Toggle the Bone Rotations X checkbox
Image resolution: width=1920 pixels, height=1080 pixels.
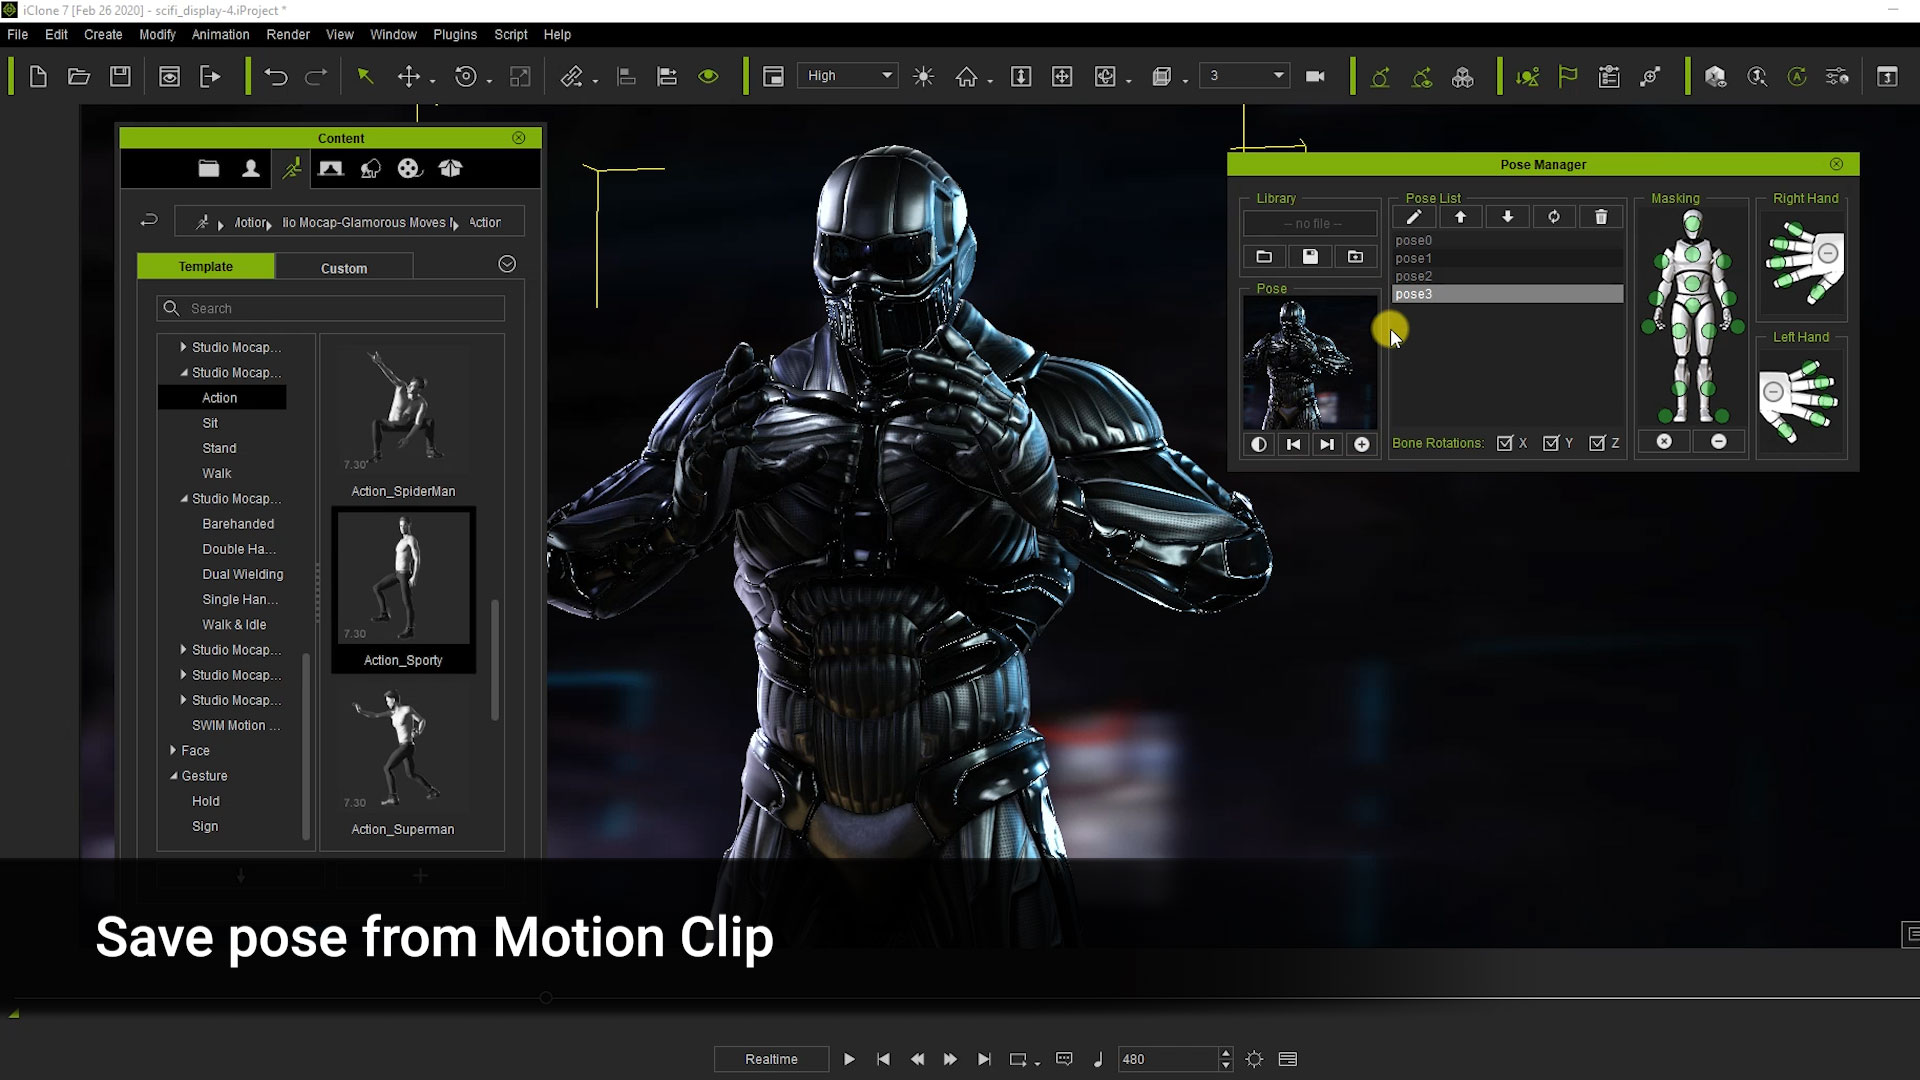1504,443
